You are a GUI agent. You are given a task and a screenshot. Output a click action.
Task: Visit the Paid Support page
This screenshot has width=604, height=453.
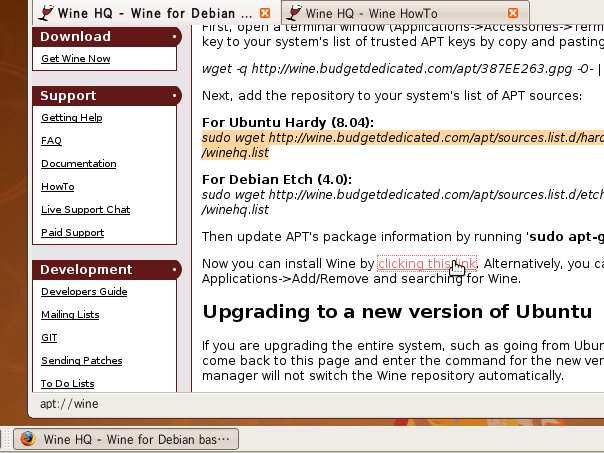point(72,233)
